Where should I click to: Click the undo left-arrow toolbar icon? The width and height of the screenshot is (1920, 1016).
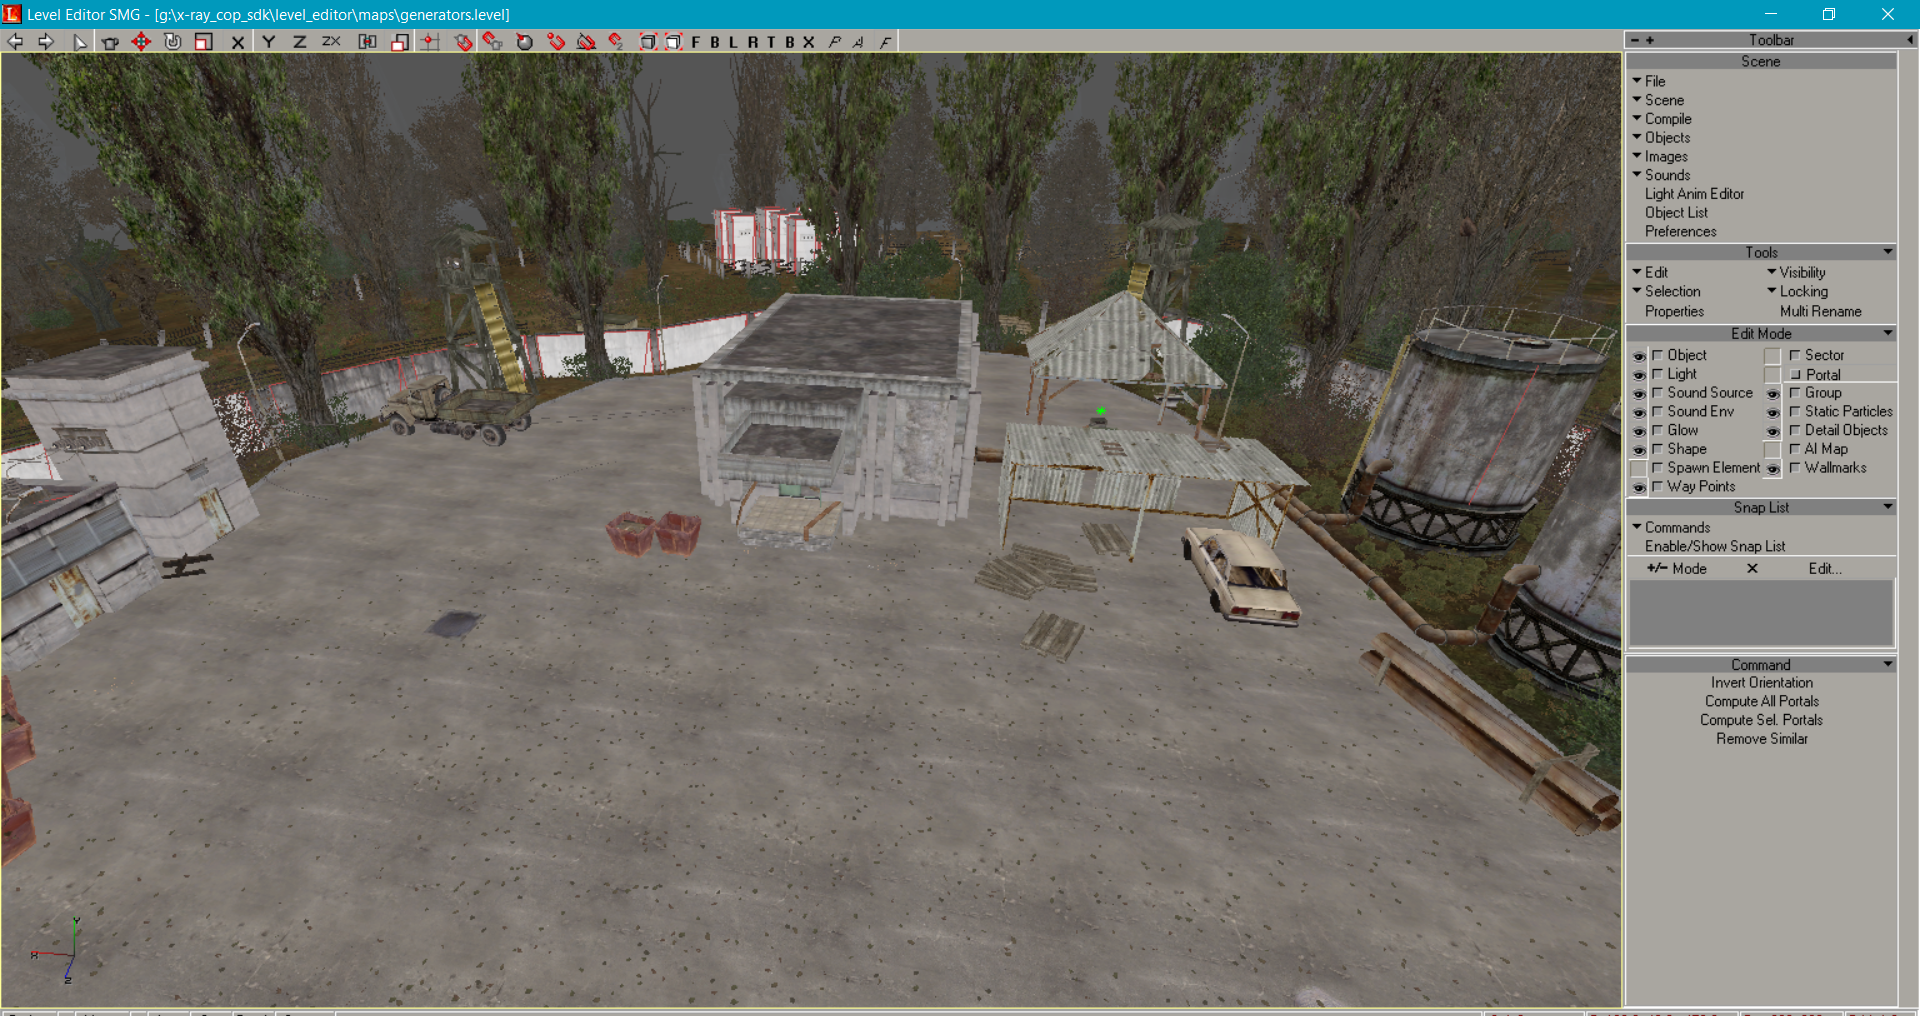15,41
